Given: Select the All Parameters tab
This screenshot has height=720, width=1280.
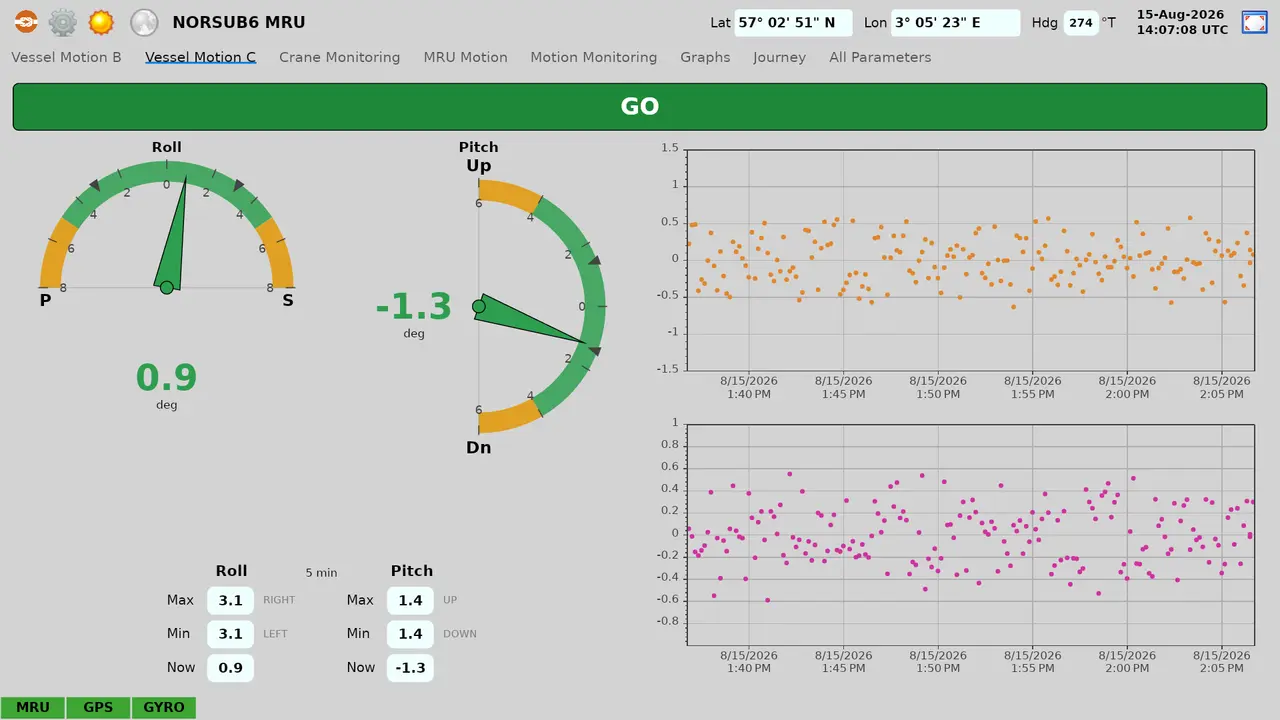Looking at the screenshot, I should click(880, 57).
